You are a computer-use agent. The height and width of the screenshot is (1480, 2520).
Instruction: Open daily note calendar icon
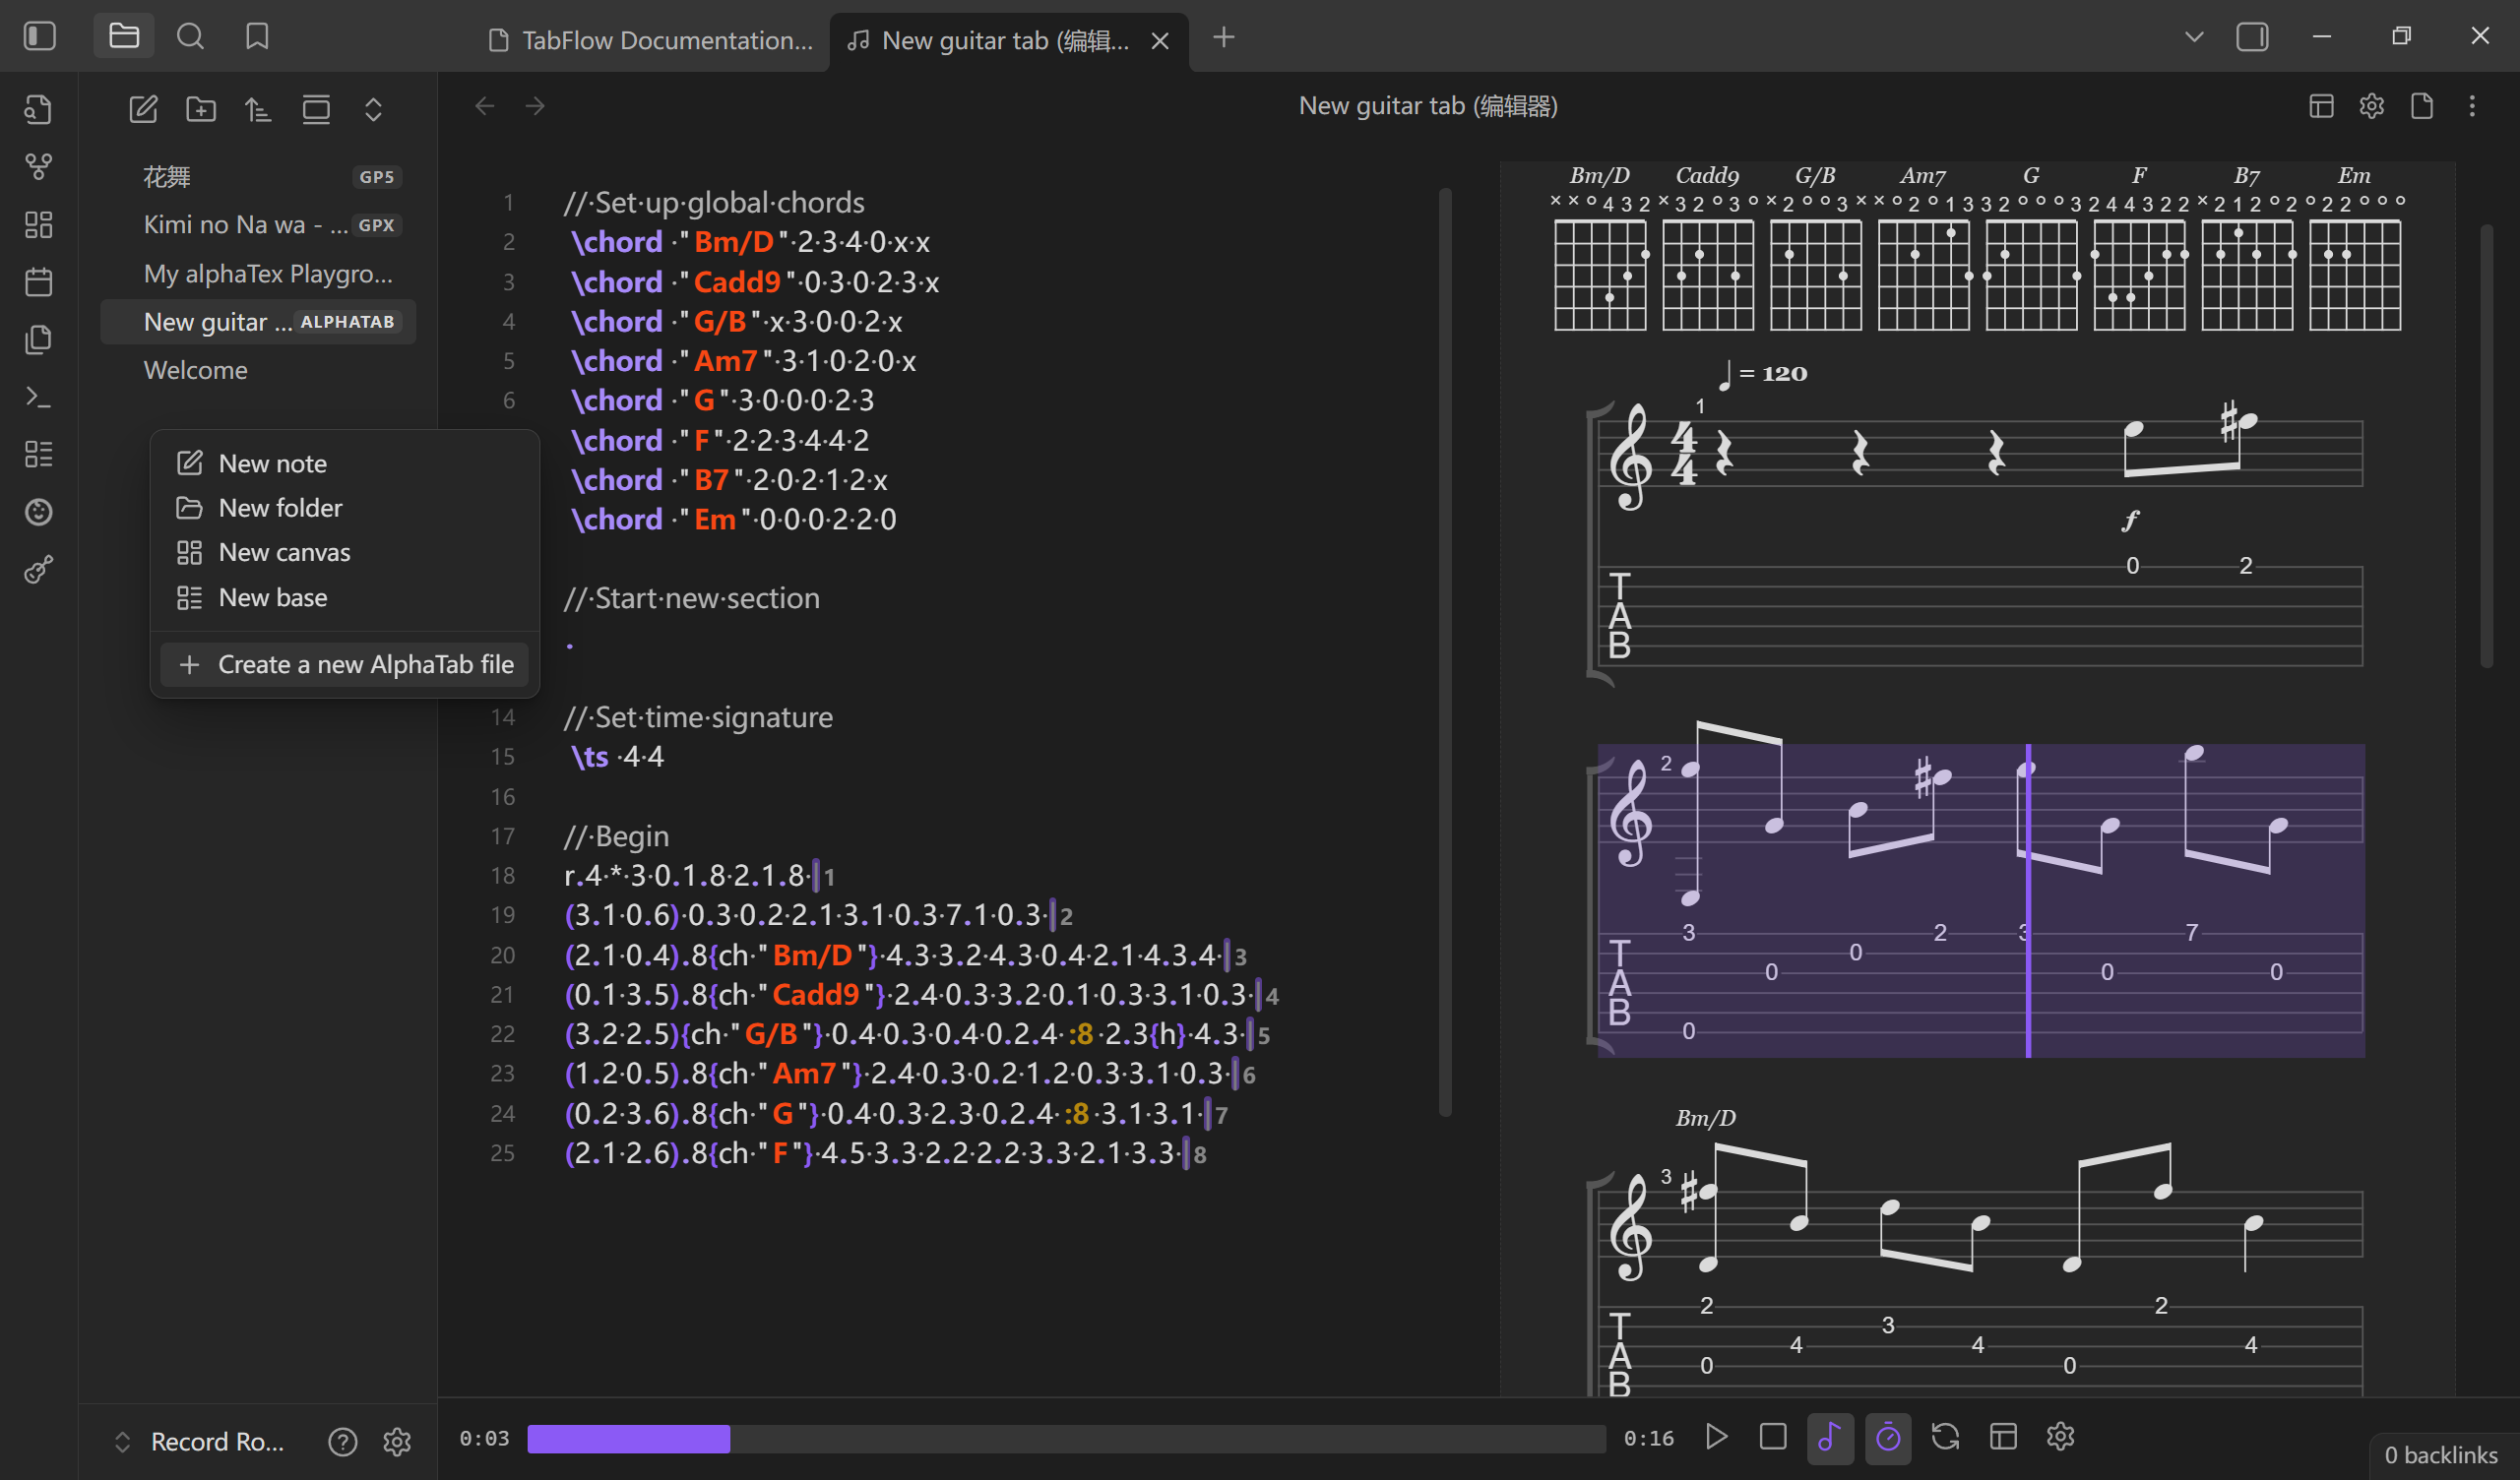(39, 282)
